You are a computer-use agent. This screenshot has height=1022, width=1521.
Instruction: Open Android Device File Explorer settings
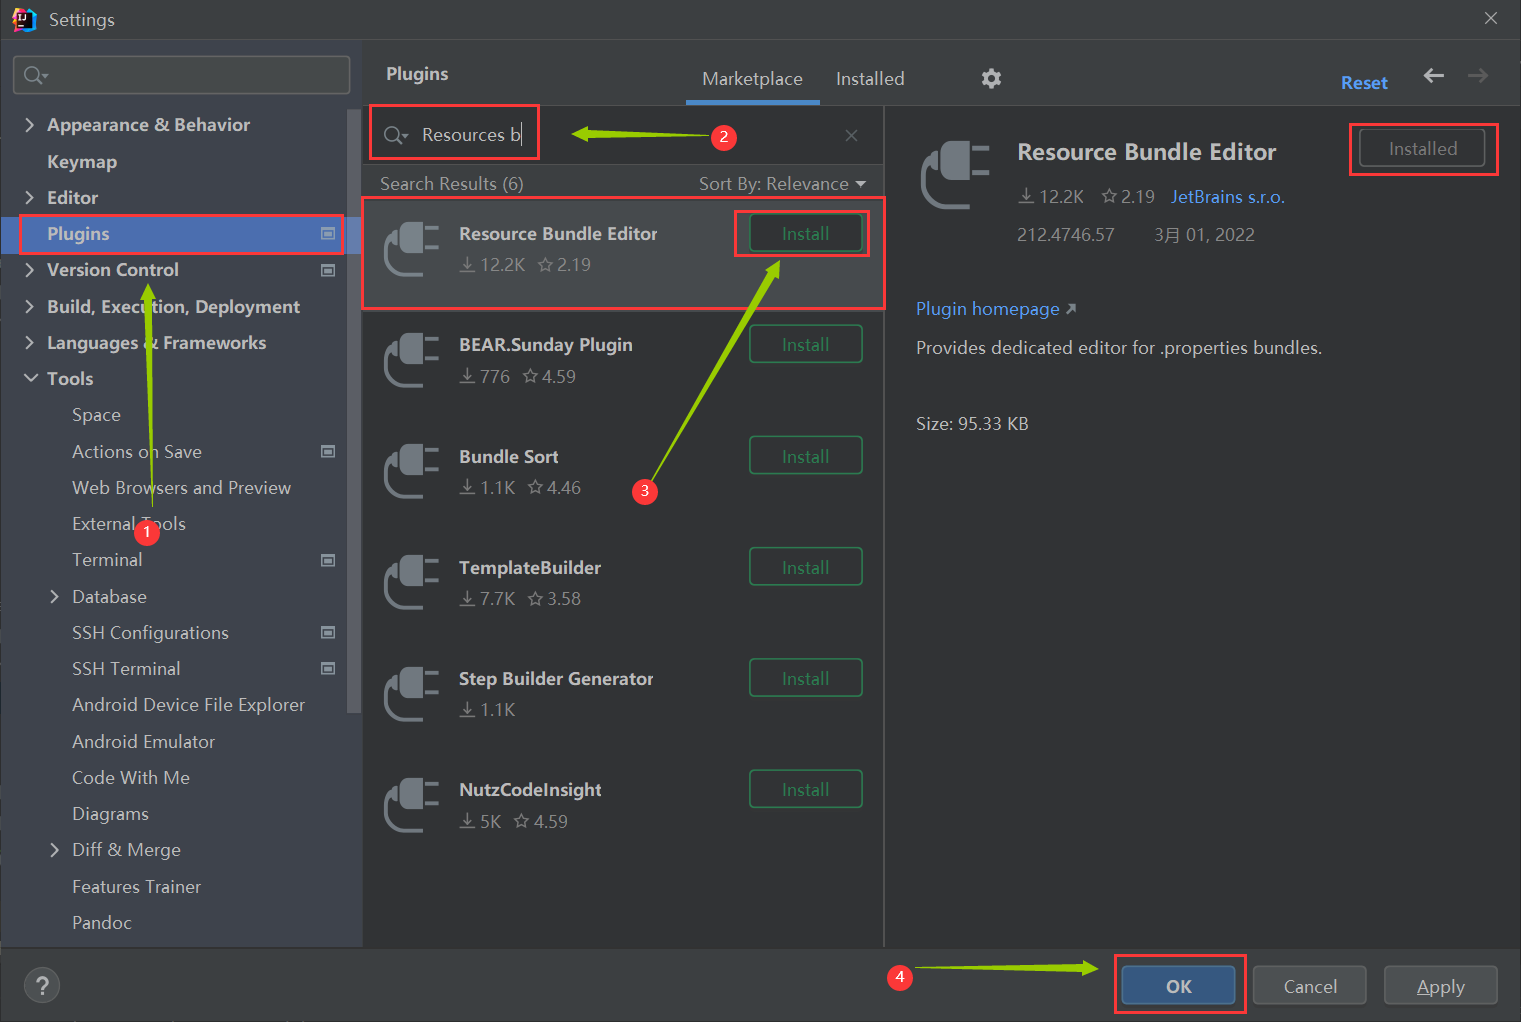[188, 704]
